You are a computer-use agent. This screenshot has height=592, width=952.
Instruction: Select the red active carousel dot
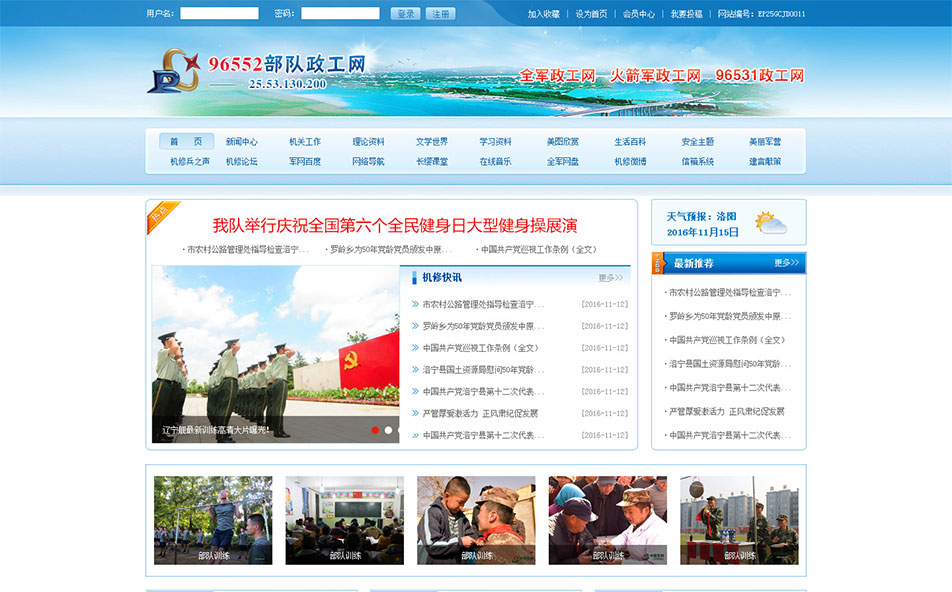(x=375, y=430)
